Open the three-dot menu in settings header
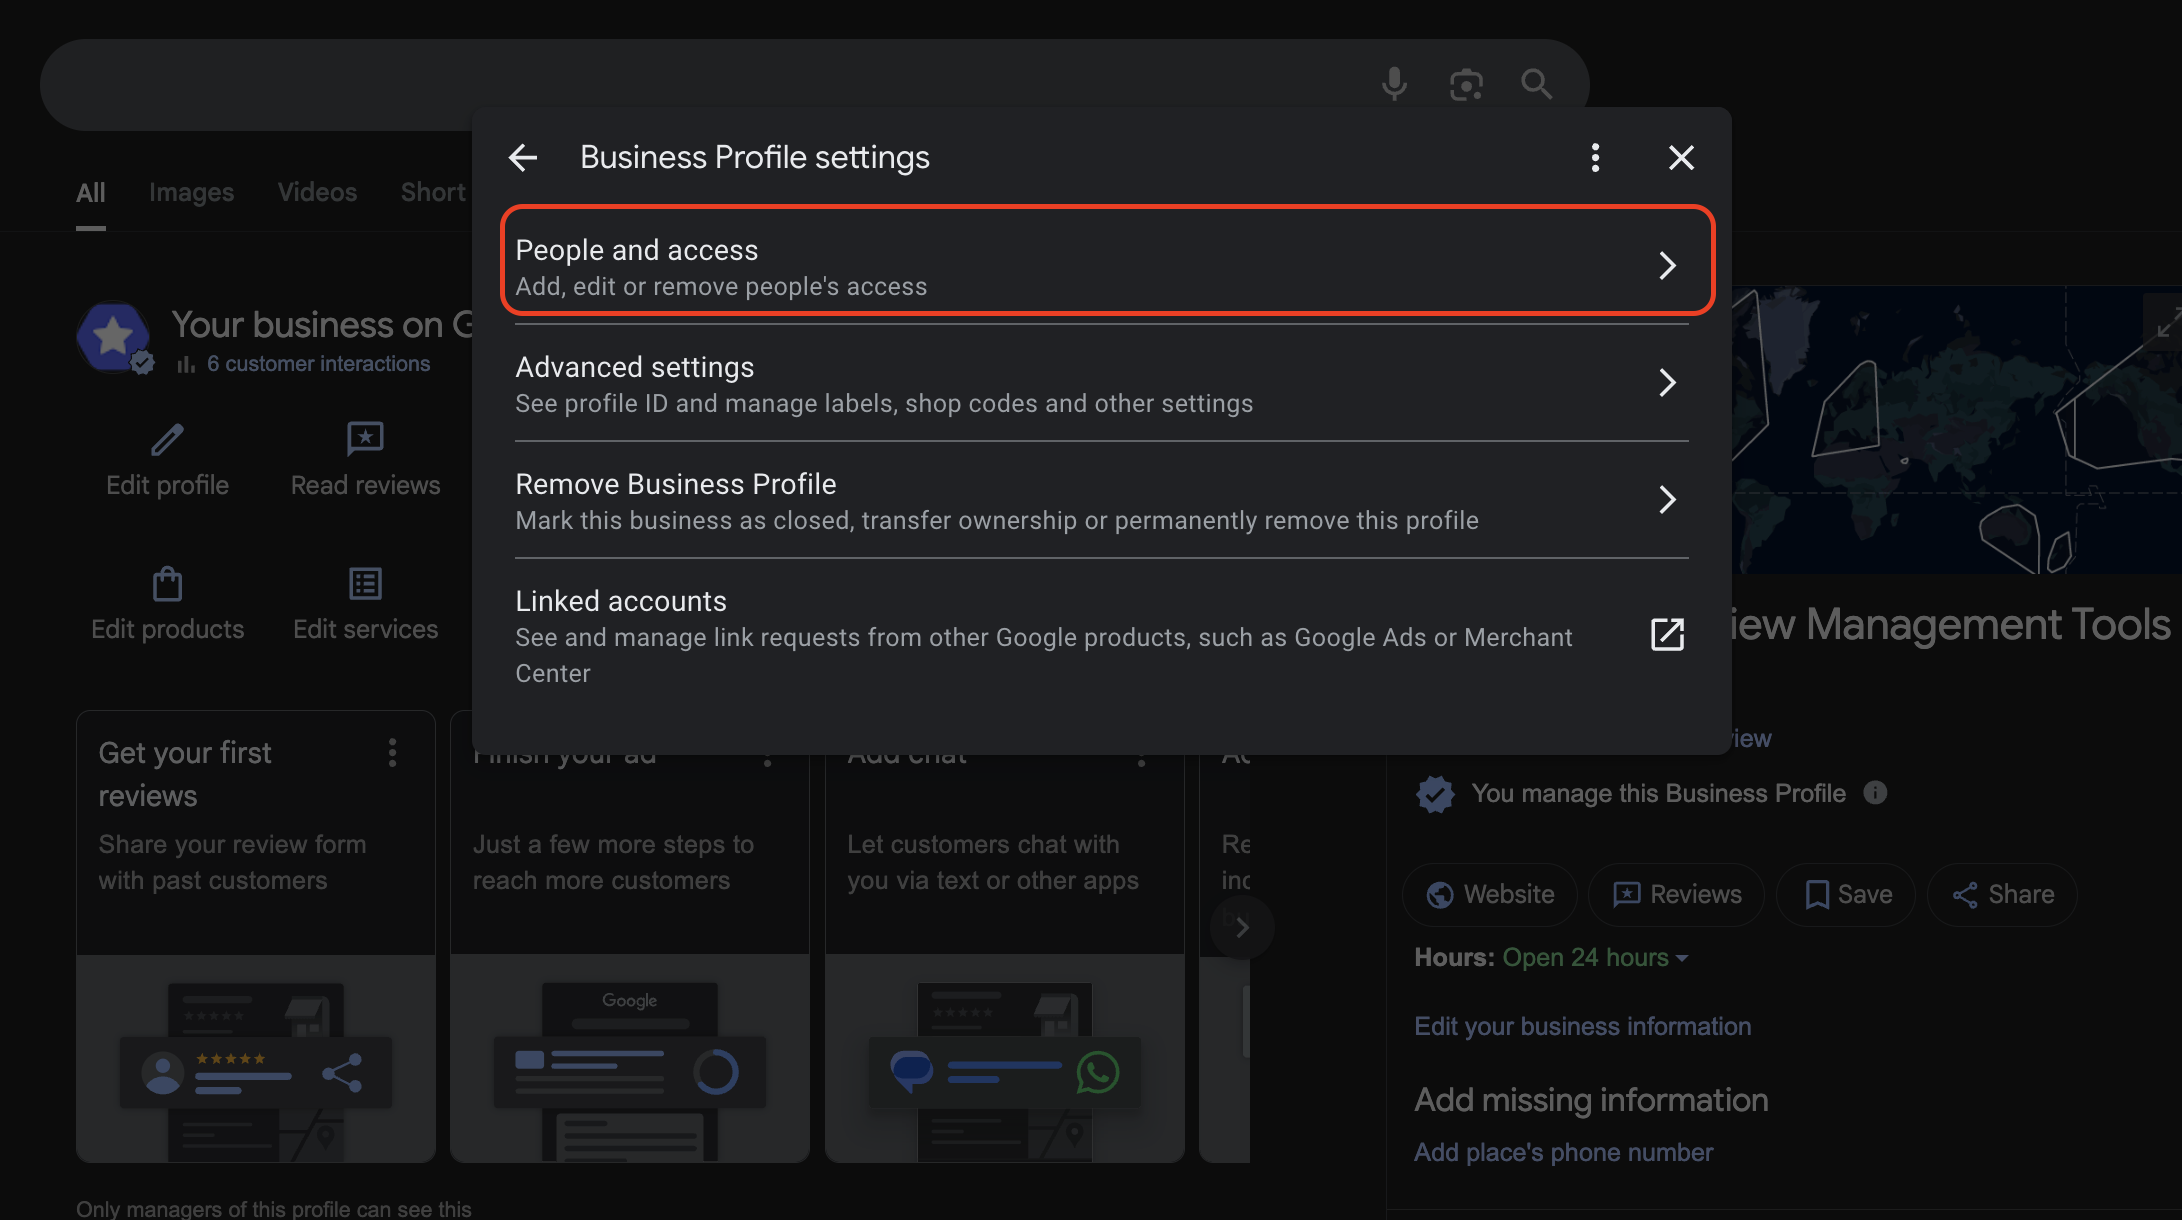Image resolution: width=2182 pixels, height=1220 pixels. pyautogui.click(x=1595, y=157)
